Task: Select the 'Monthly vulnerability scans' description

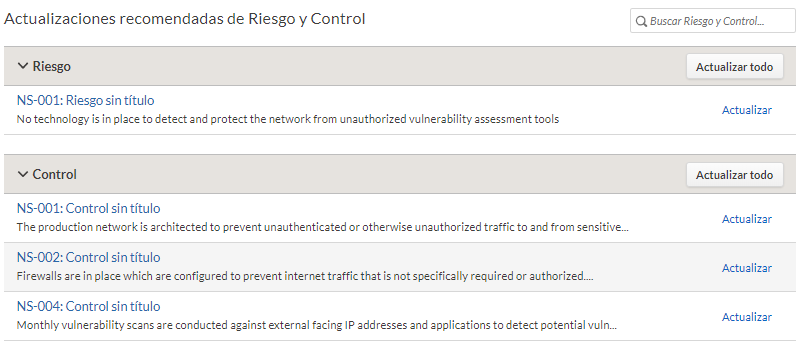Action: [x=317, y=325]
